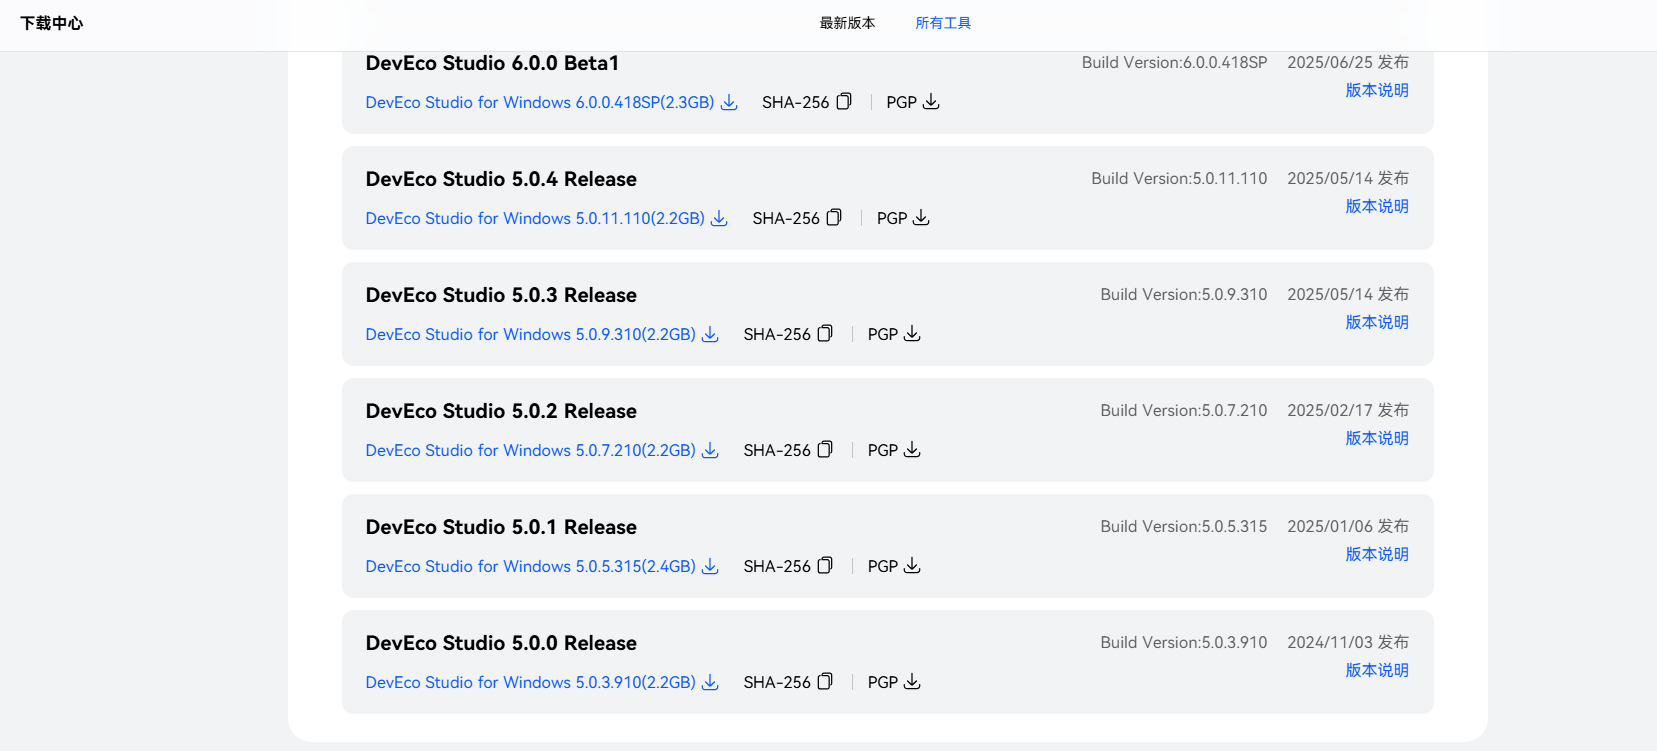The image size is (1657, 751).
Task: Copy SHA-256 for DevEco Studio 5.0.1 Release
Action: point(825,566)
